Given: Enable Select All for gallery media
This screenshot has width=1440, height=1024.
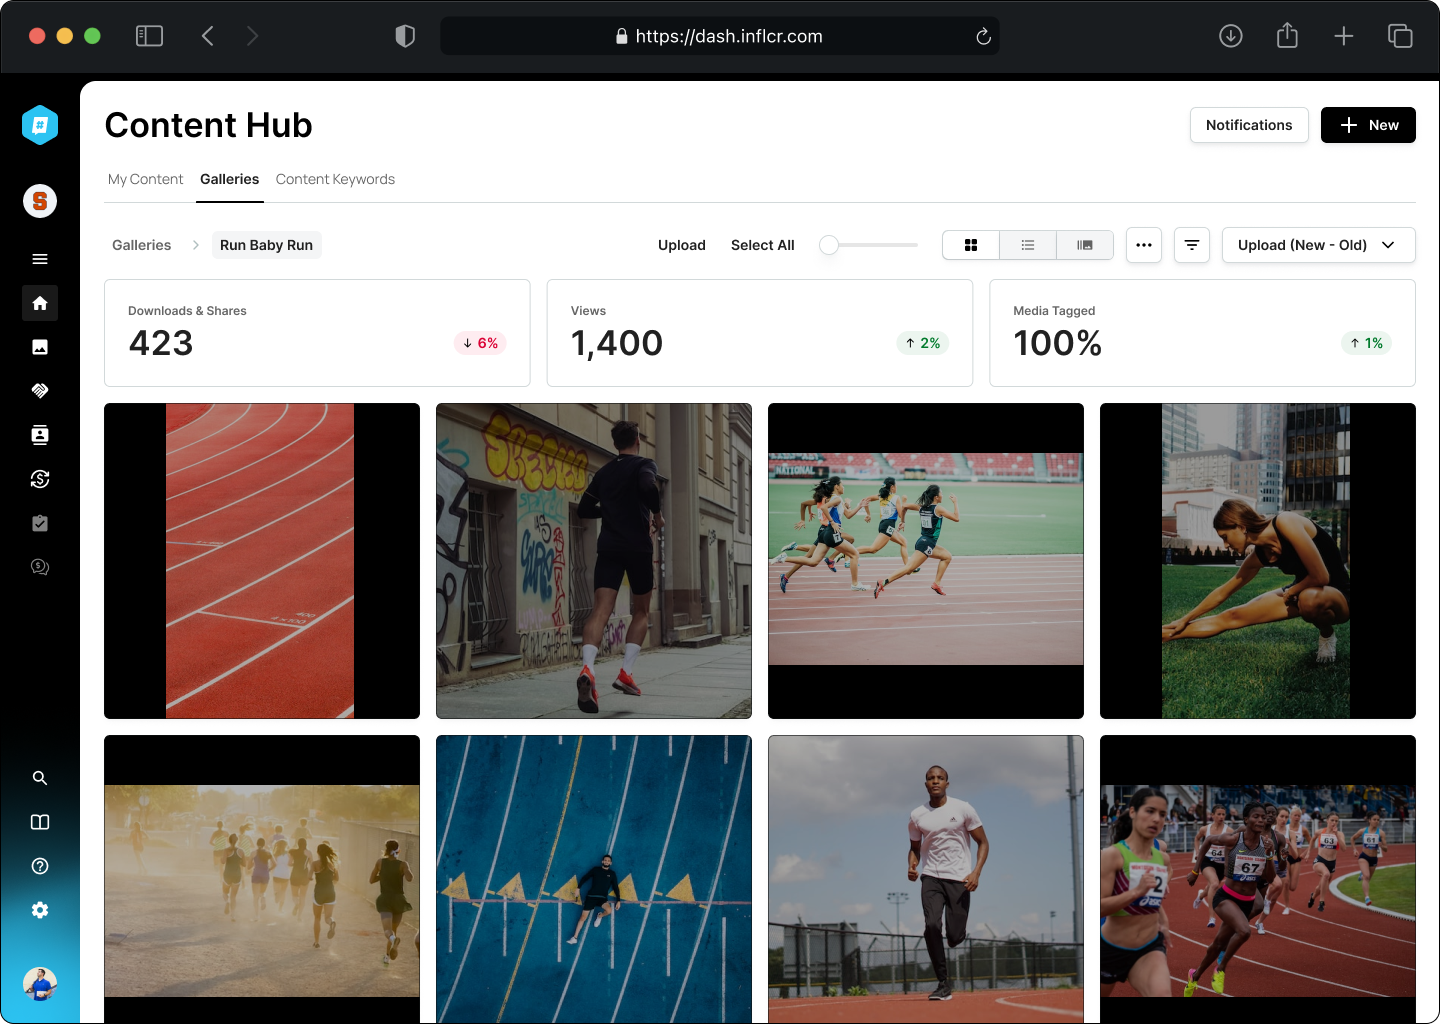Looking at the screenshot, I should pos(762,245).
